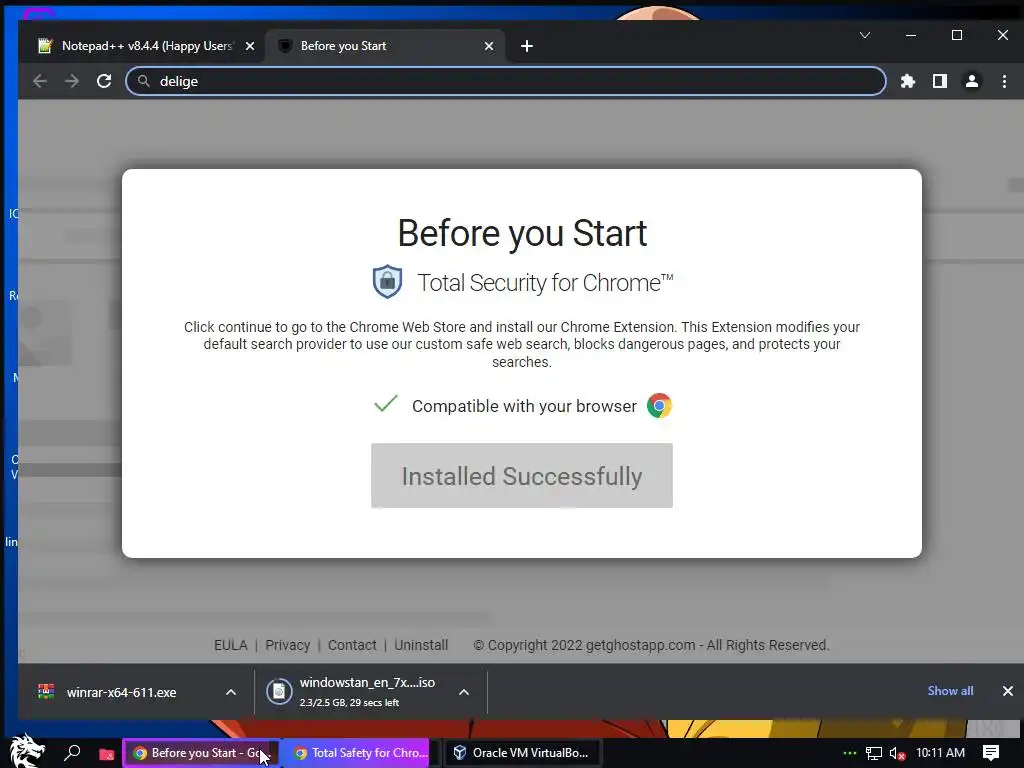Click the Total Security shield logo

[387, 281]
